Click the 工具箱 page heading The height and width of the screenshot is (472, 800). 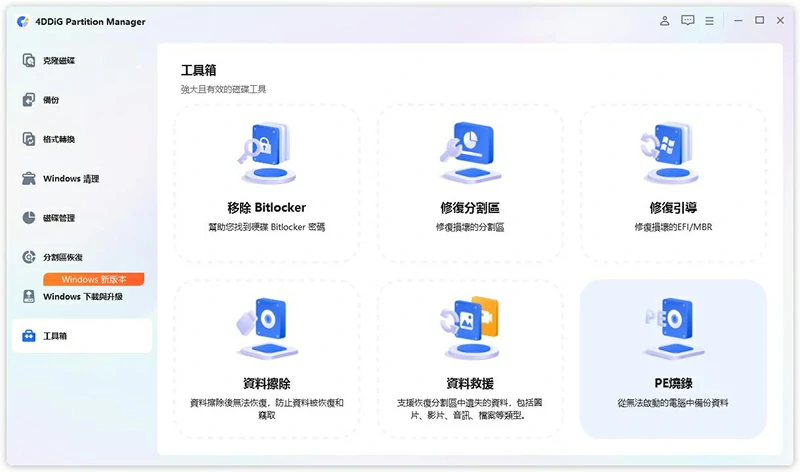click(198, 70)
